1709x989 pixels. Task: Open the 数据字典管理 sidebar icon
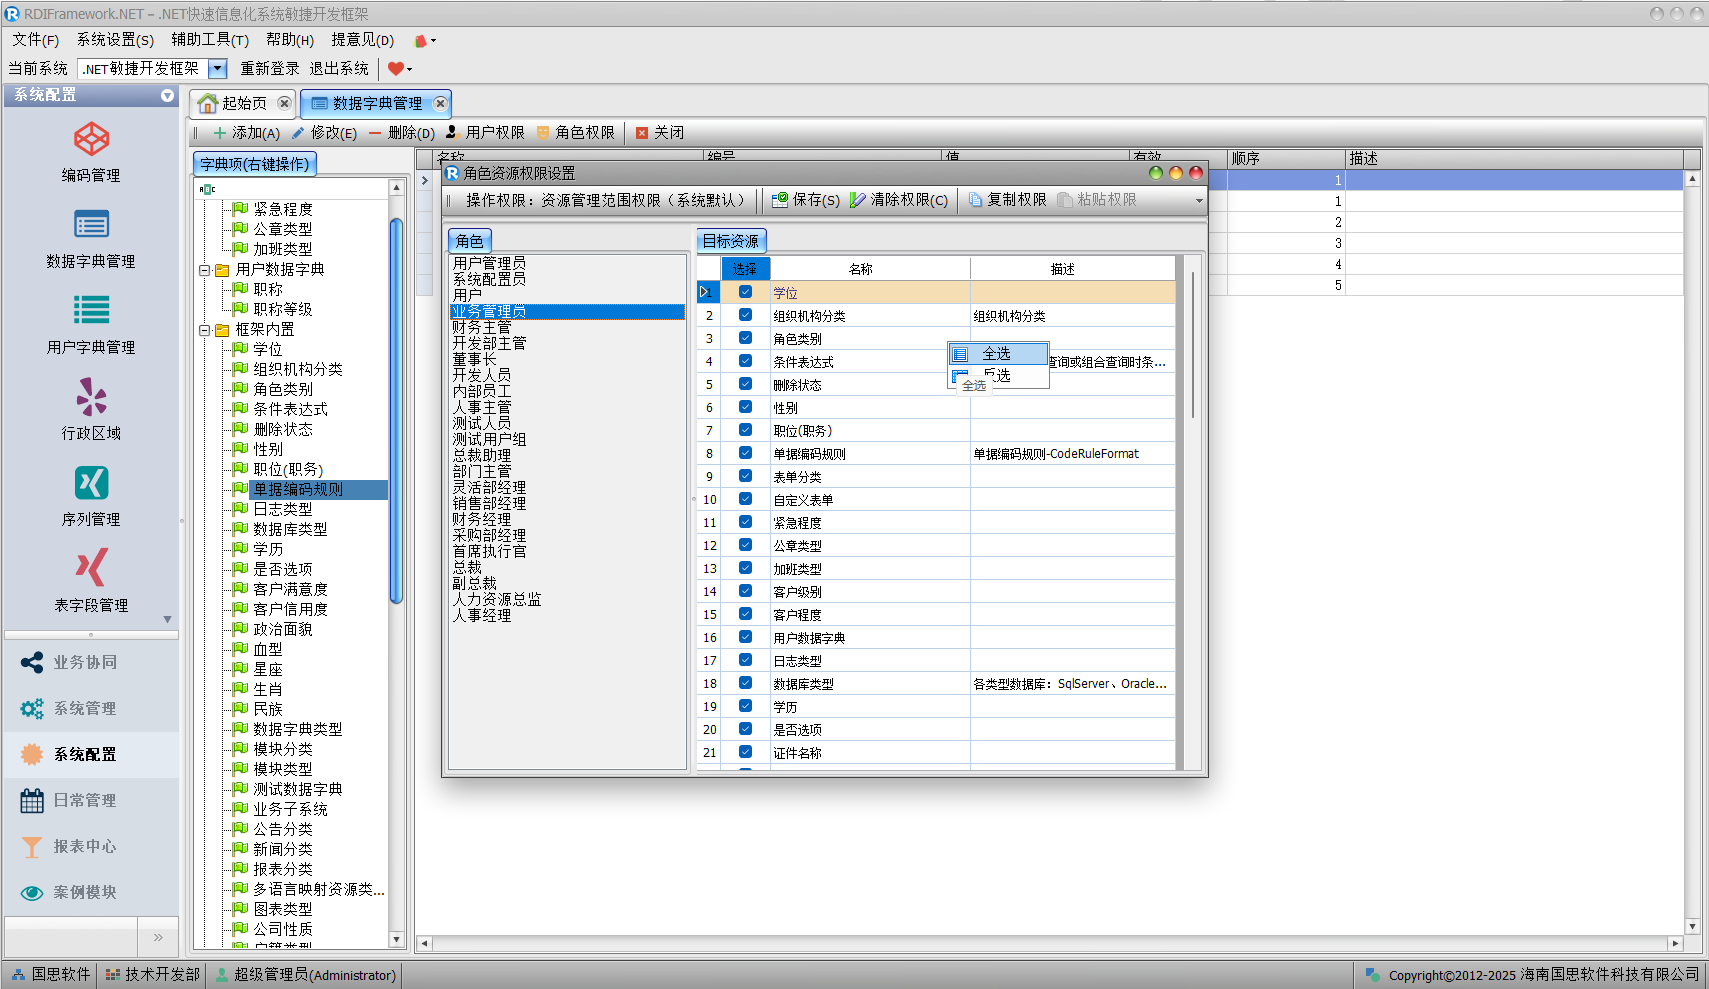click(91, 226)
